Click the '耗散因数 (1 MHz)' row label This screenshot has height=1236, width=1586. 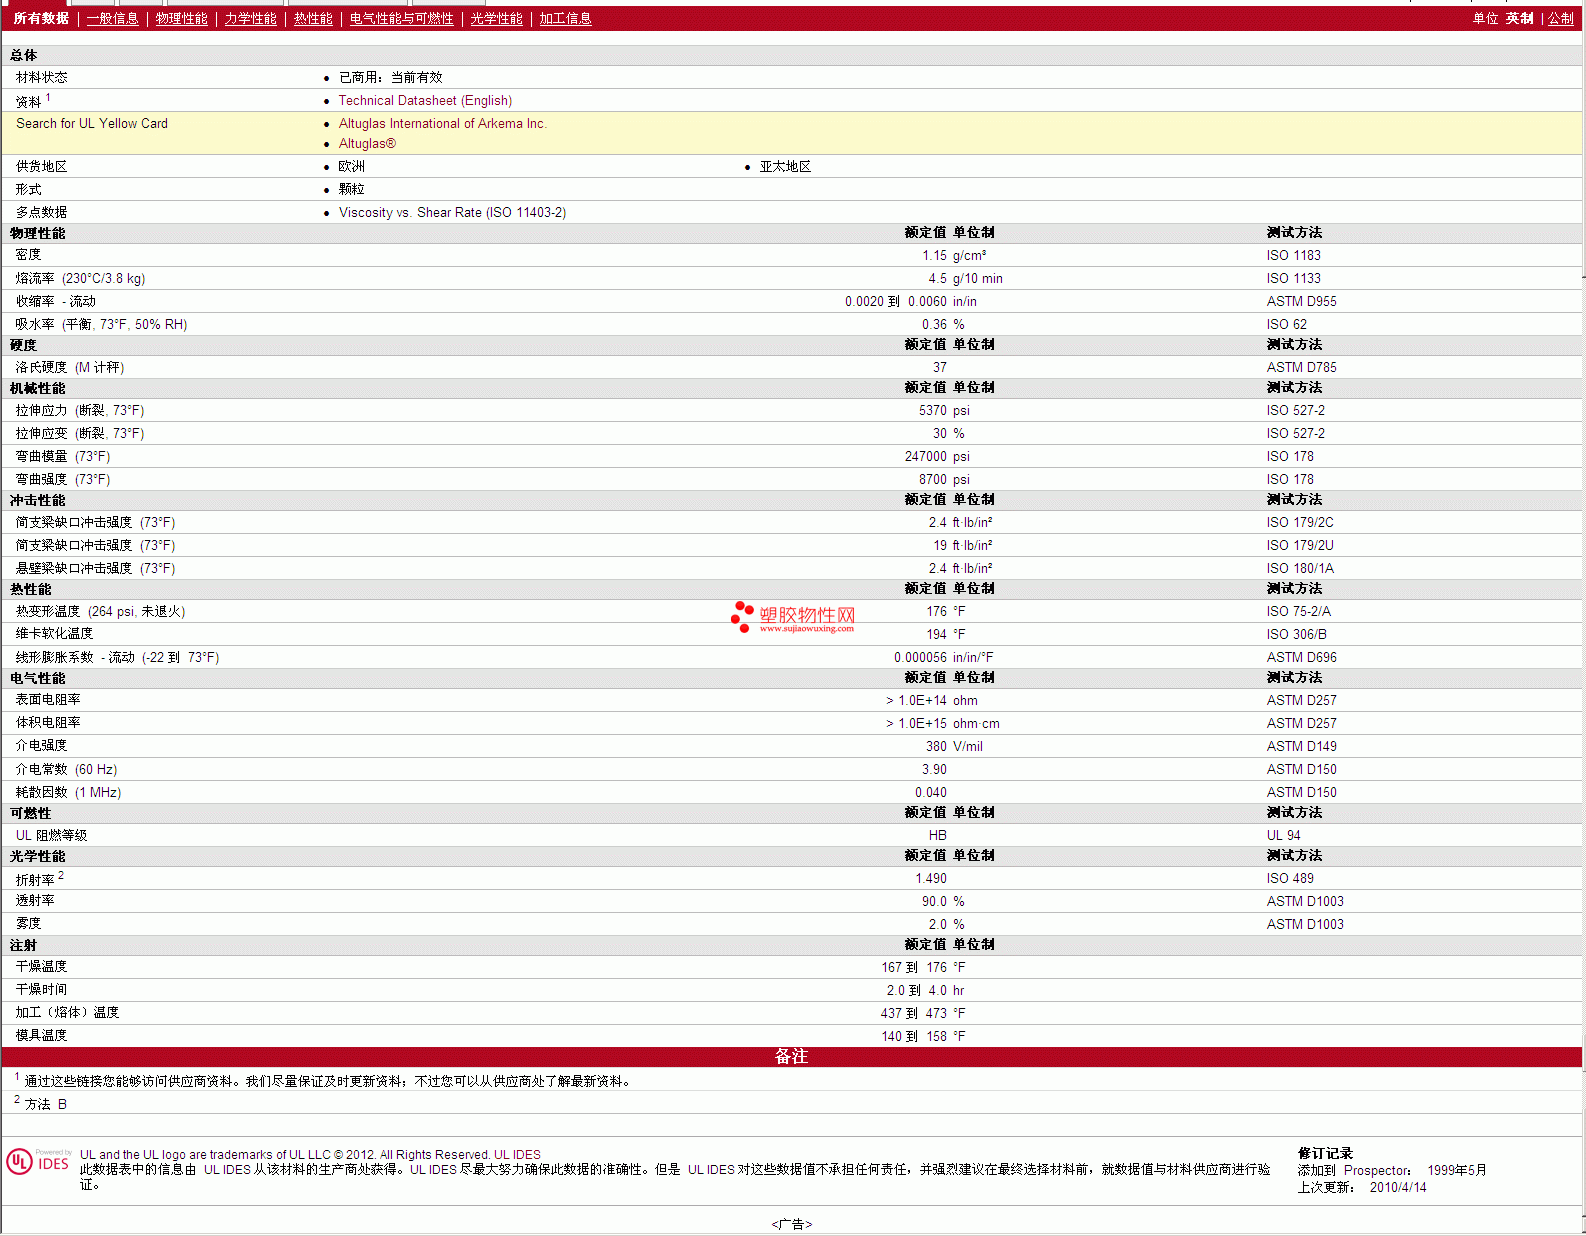pyautogui.click(x=68, y=792)
